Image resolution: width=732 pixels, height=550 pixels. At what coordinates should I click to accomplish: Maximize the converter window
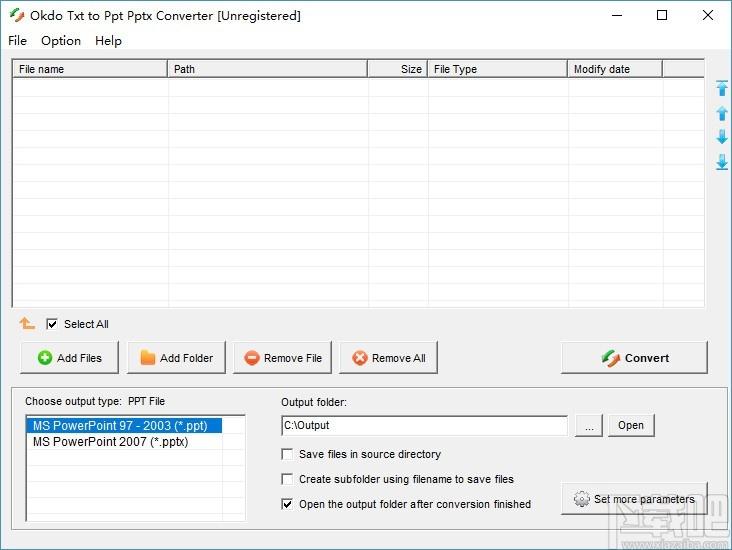662,15
